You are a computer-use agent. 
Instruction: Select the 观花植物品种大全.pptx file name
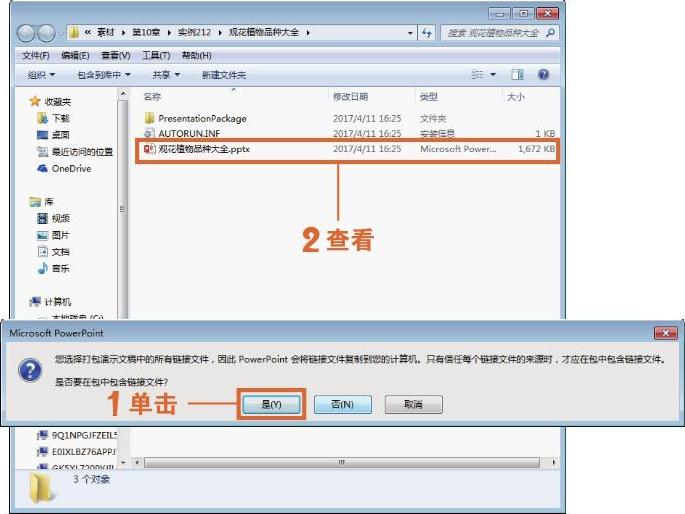pos(204,149)
